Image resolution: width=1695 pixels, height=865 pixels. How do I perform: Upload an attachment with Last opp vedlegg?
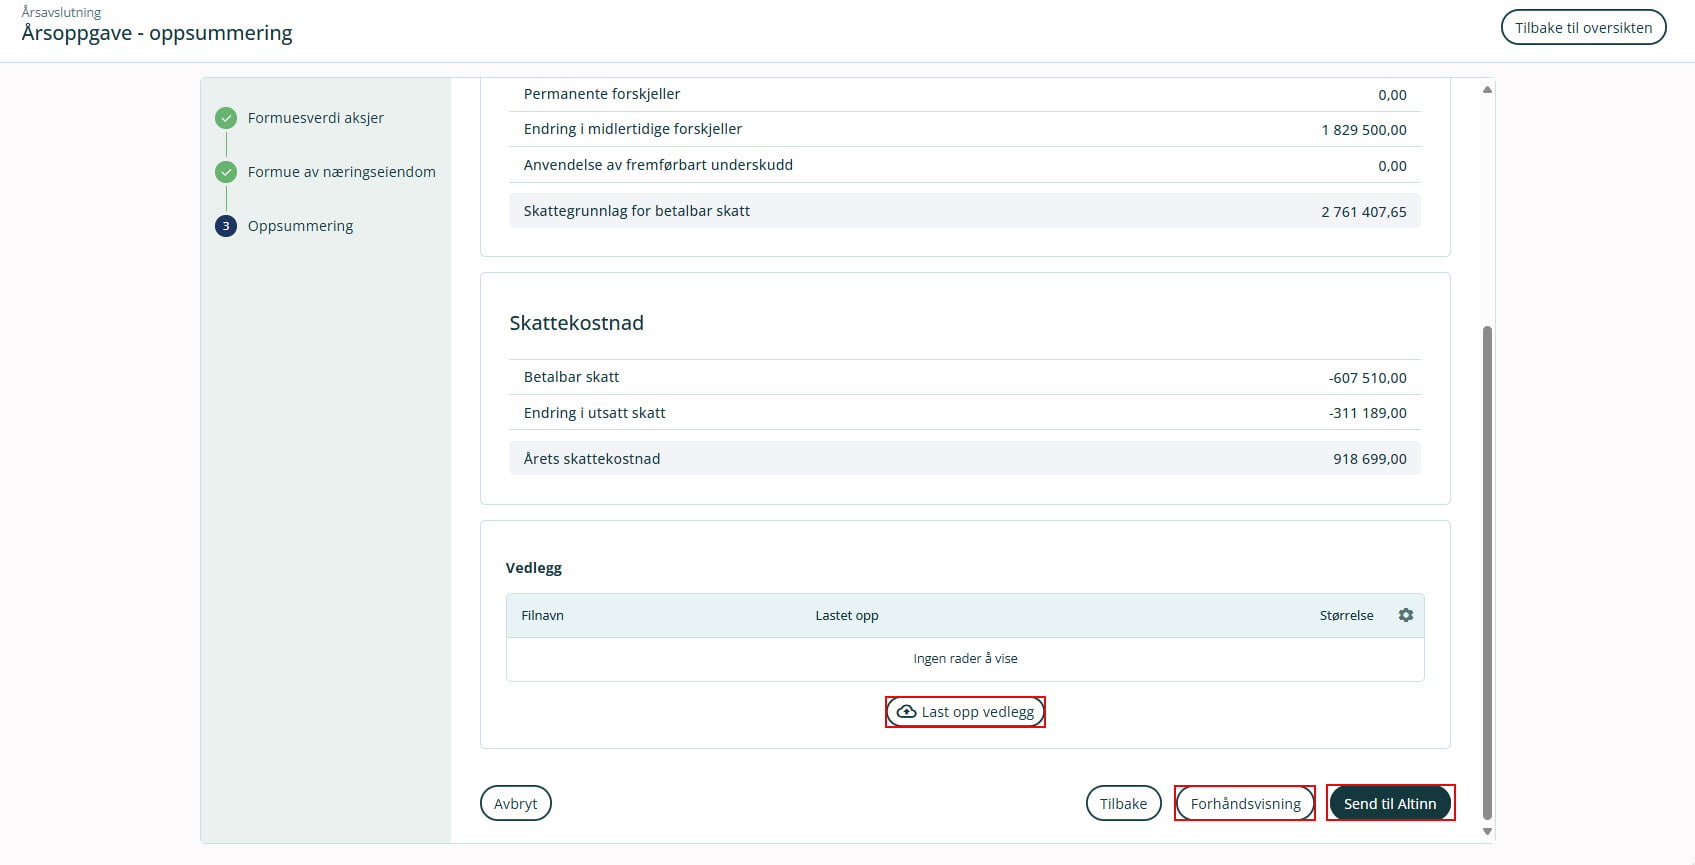pyautogui.click(x=965, y=712)
